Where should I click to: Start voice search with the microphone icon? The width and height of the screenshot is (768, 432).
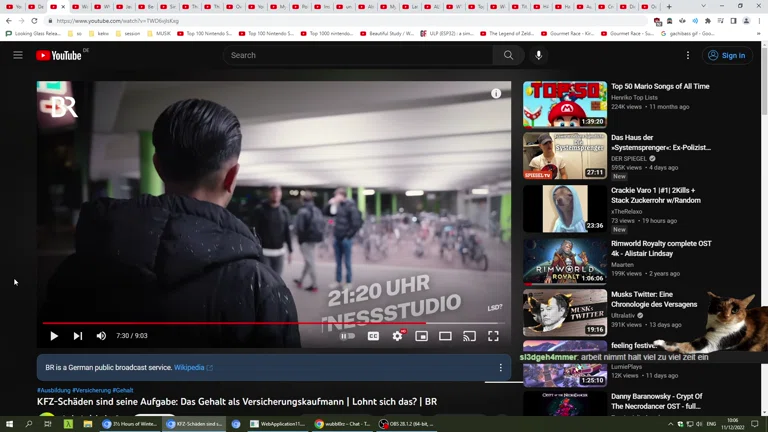pyautogui.click(x=538, y=55)
